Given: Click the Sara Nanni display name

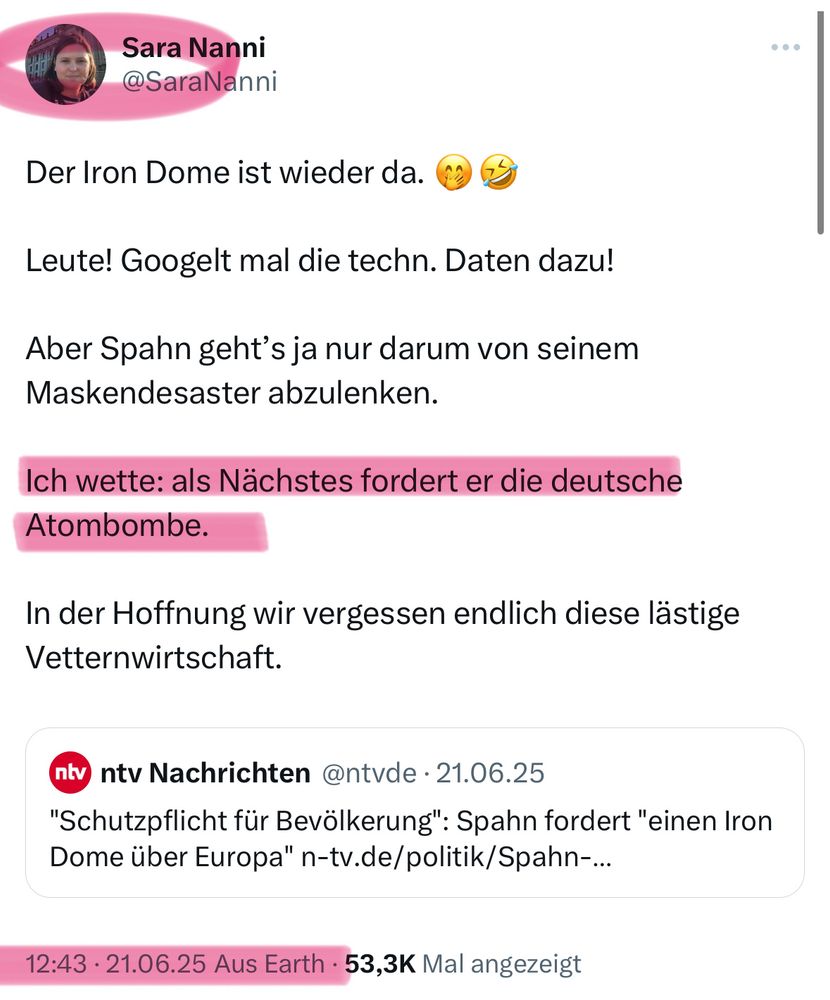Looking at the screenshot, I should point(193,47).
